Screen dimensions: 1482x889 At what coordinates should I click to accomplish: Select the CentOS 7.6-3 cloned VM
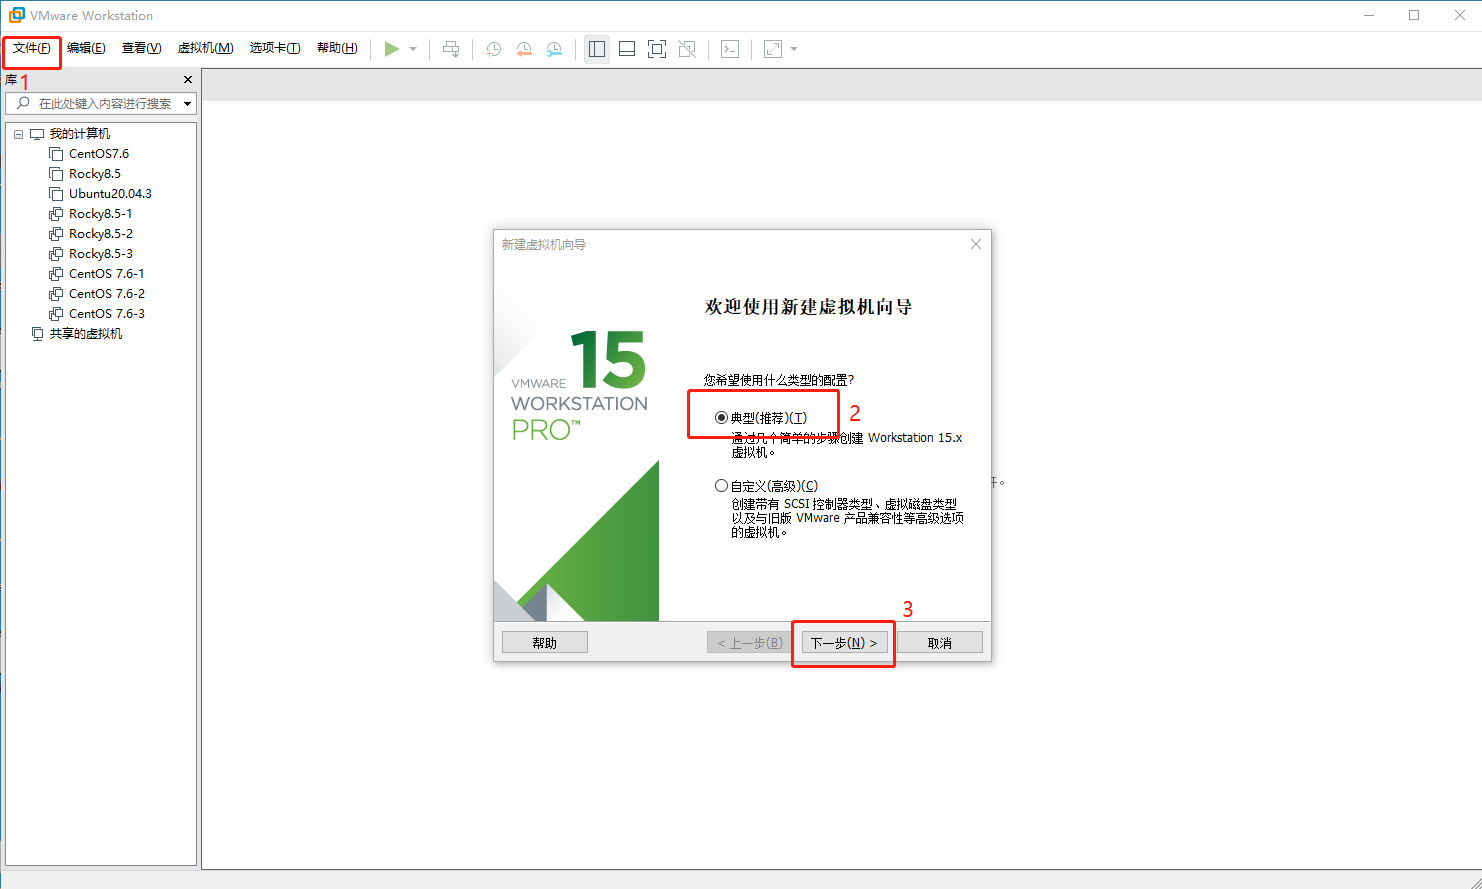pyautogui.click(x=107, y=314)
